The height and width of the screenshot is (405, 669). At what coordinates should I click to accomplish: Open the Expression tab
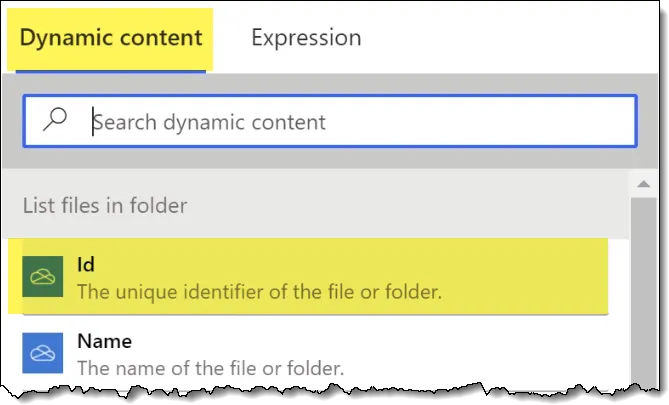306,39
